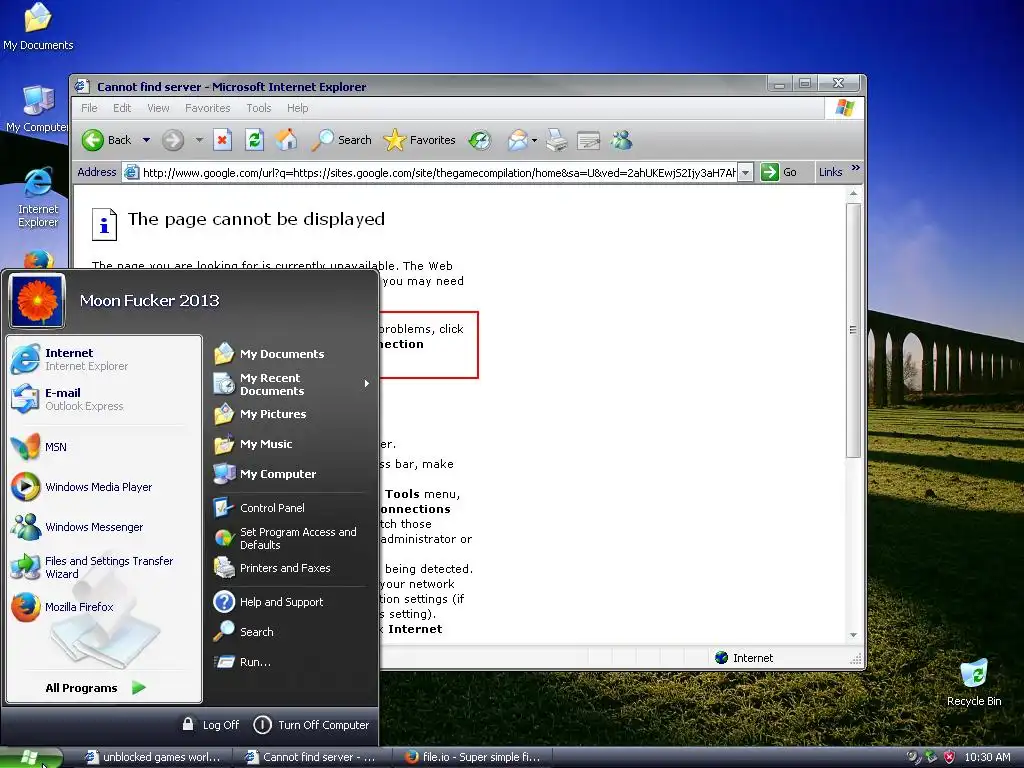This screenshot has width=1024, height=768.
Task: Open the Favorites menu in menu bar
Action: (208, 108)
